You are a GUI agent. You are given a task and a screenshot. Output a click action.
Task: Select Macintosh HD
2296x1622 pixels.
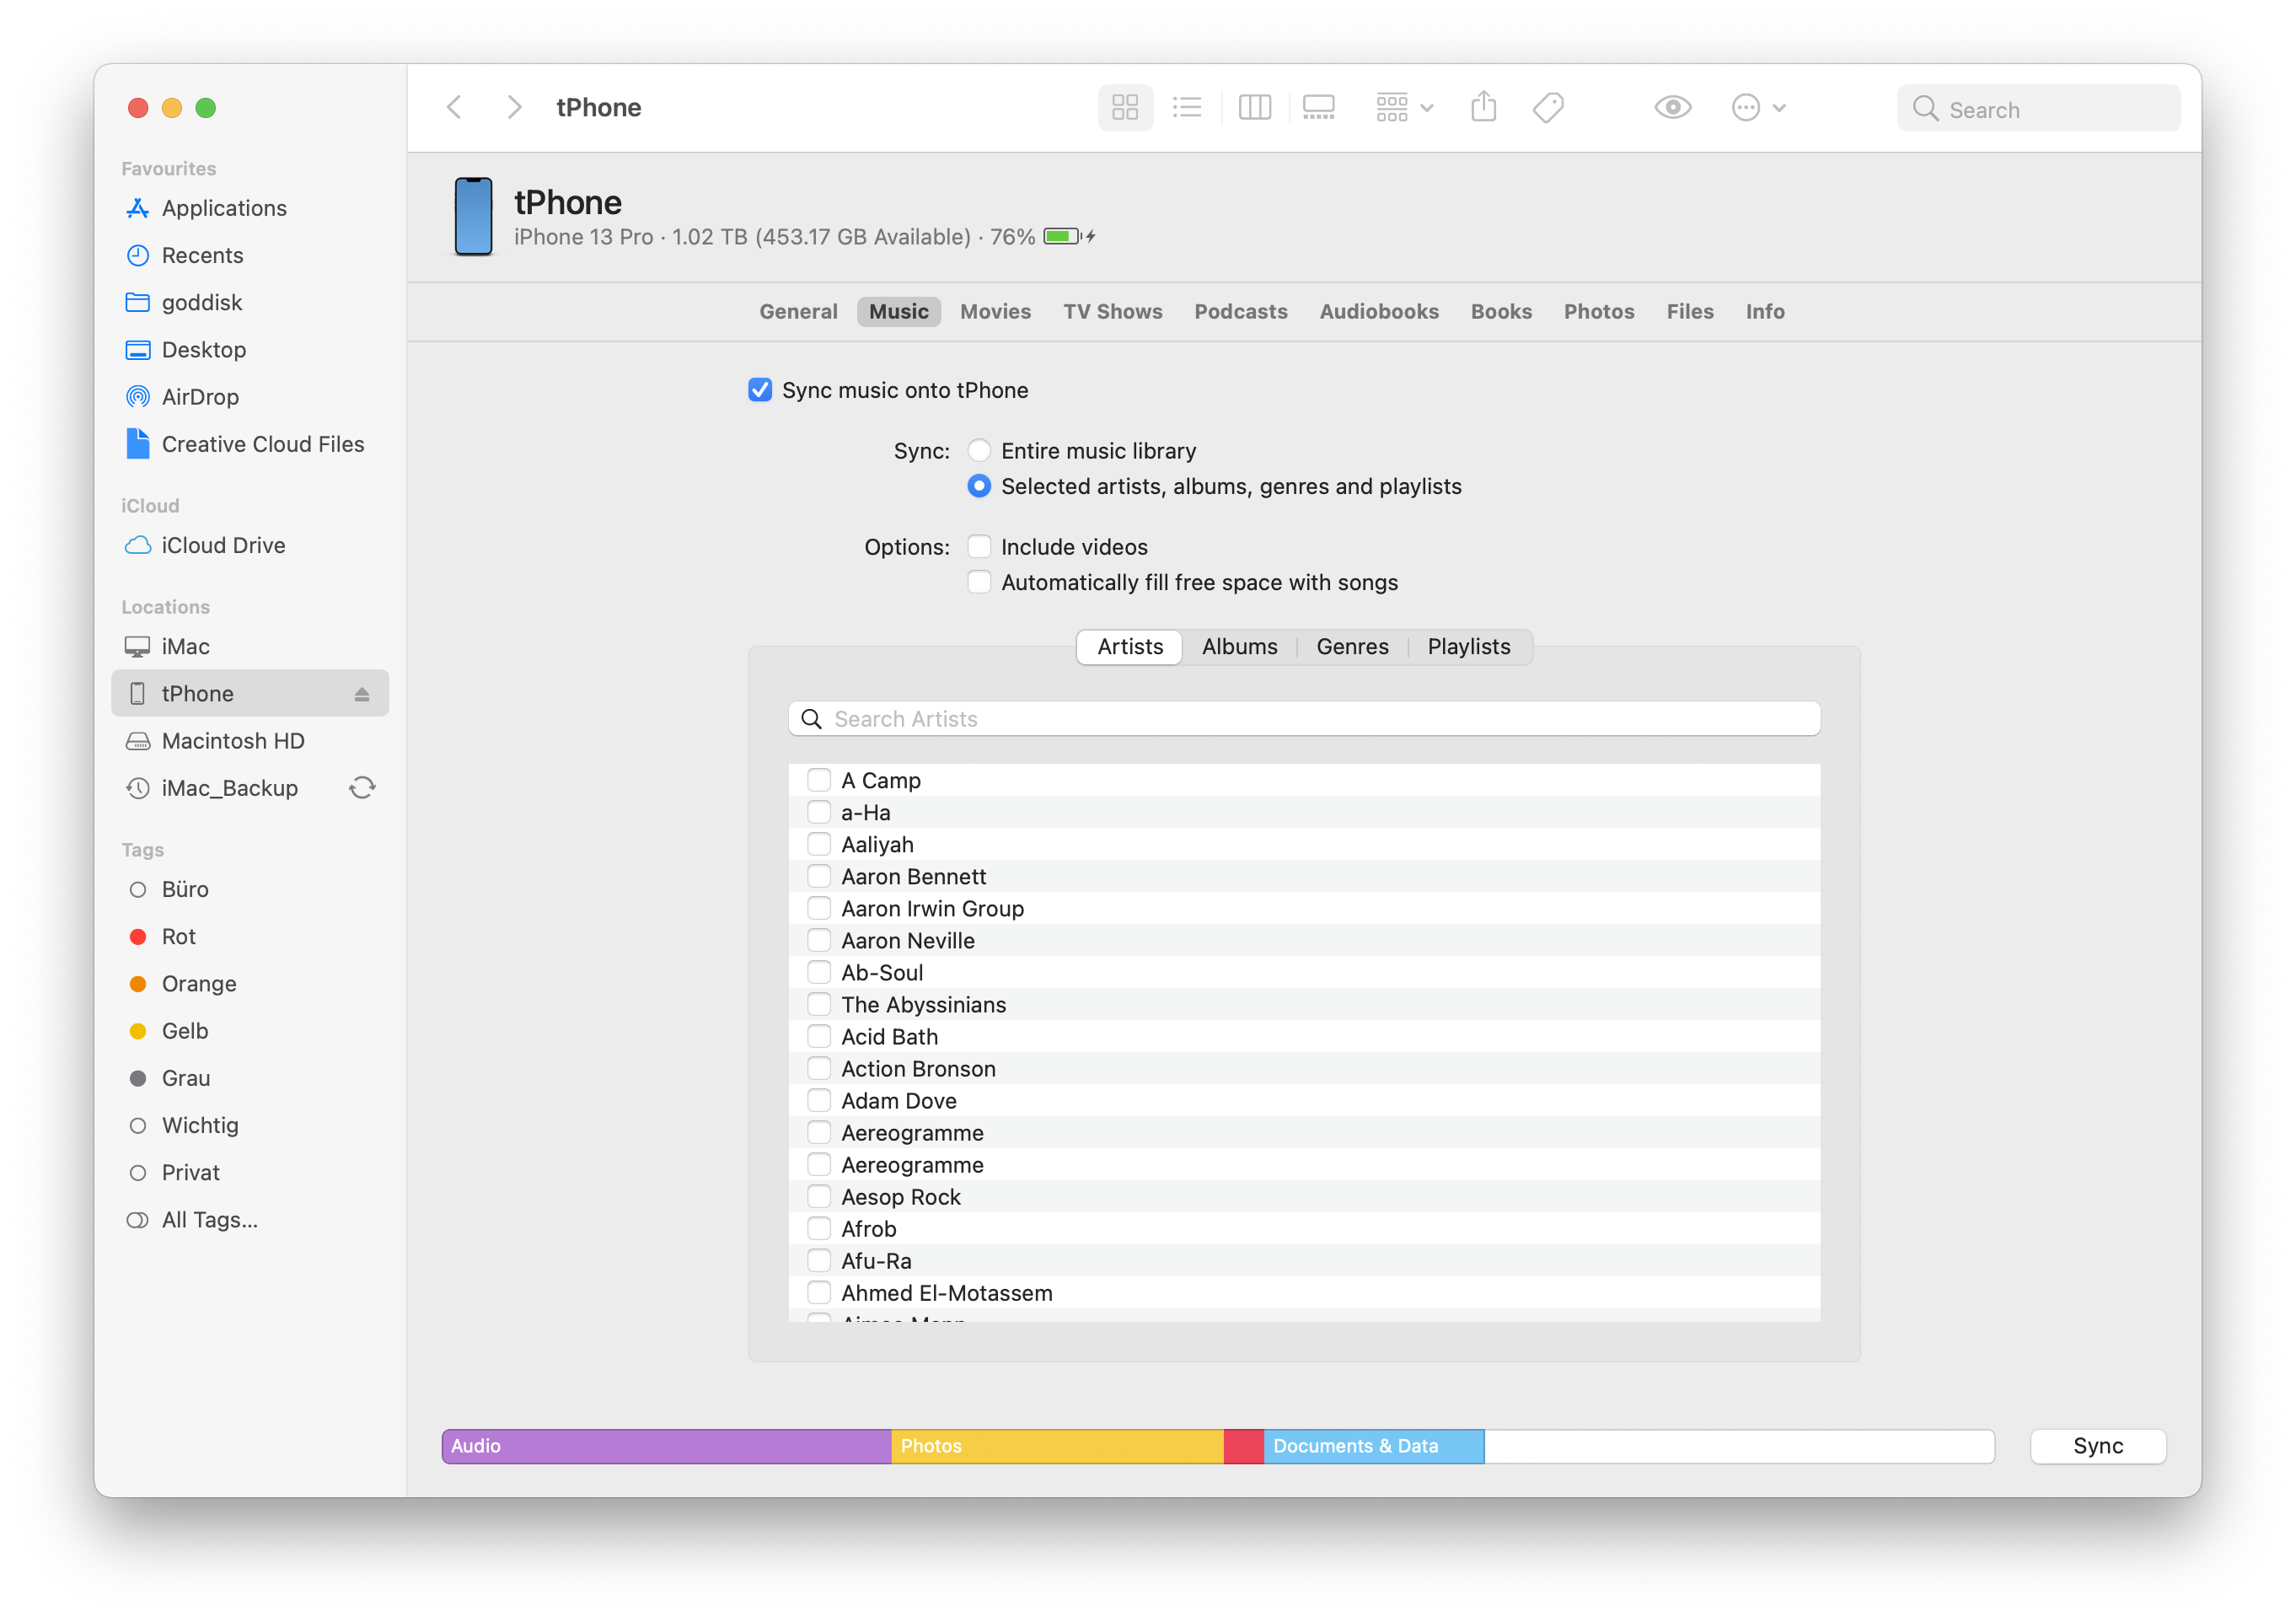tap(249, 741)
